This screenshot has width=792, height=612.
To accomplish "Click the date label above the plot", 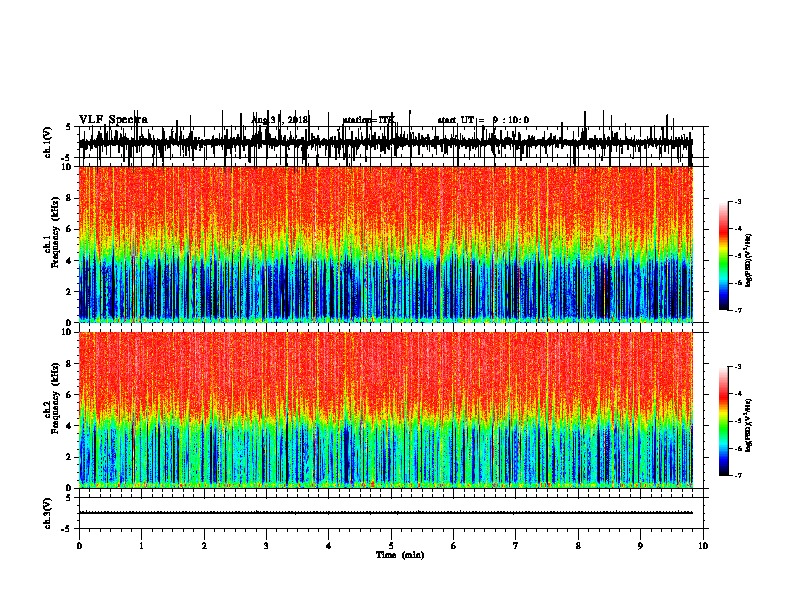I will click(280, 120).
